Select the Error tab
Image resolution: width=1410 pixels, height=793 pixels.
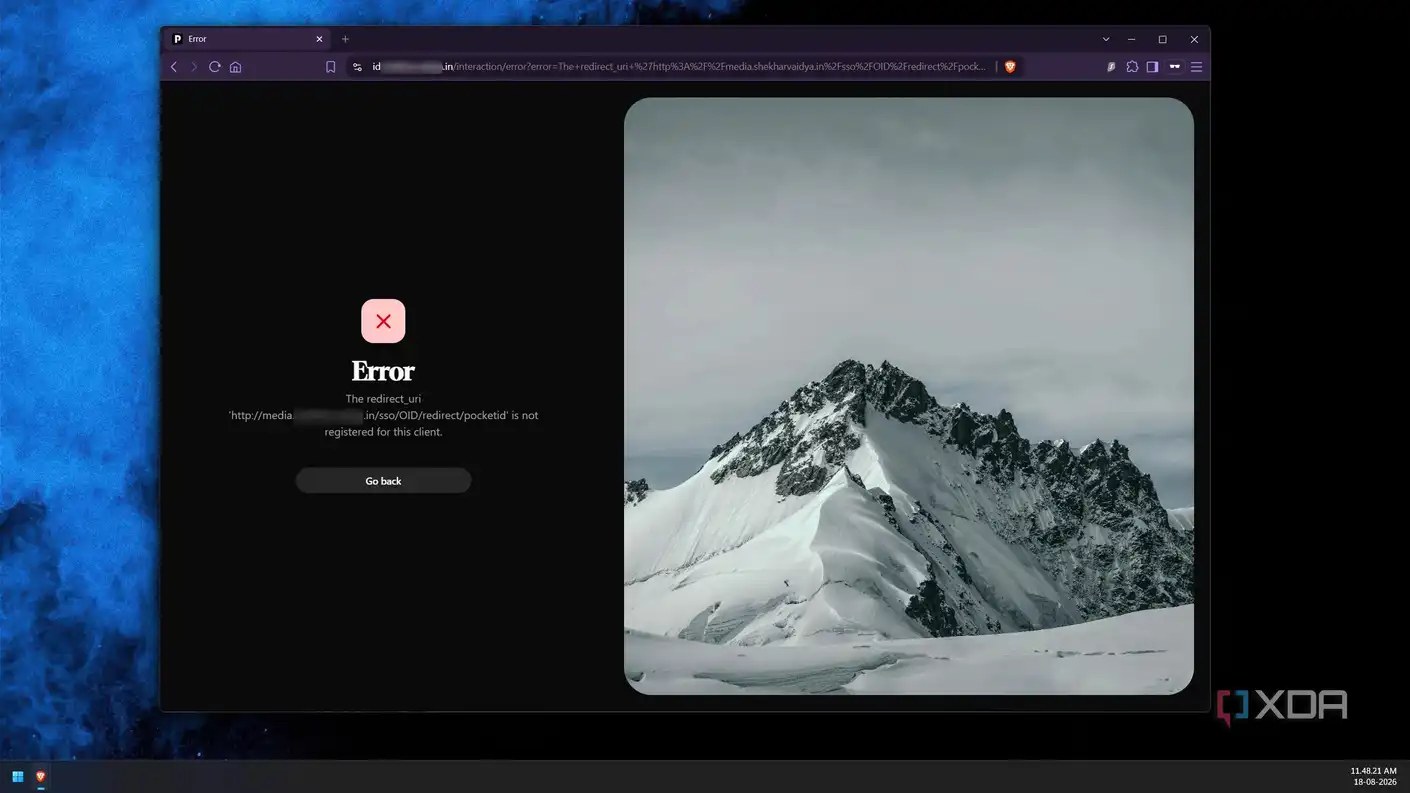pos(248,39)
